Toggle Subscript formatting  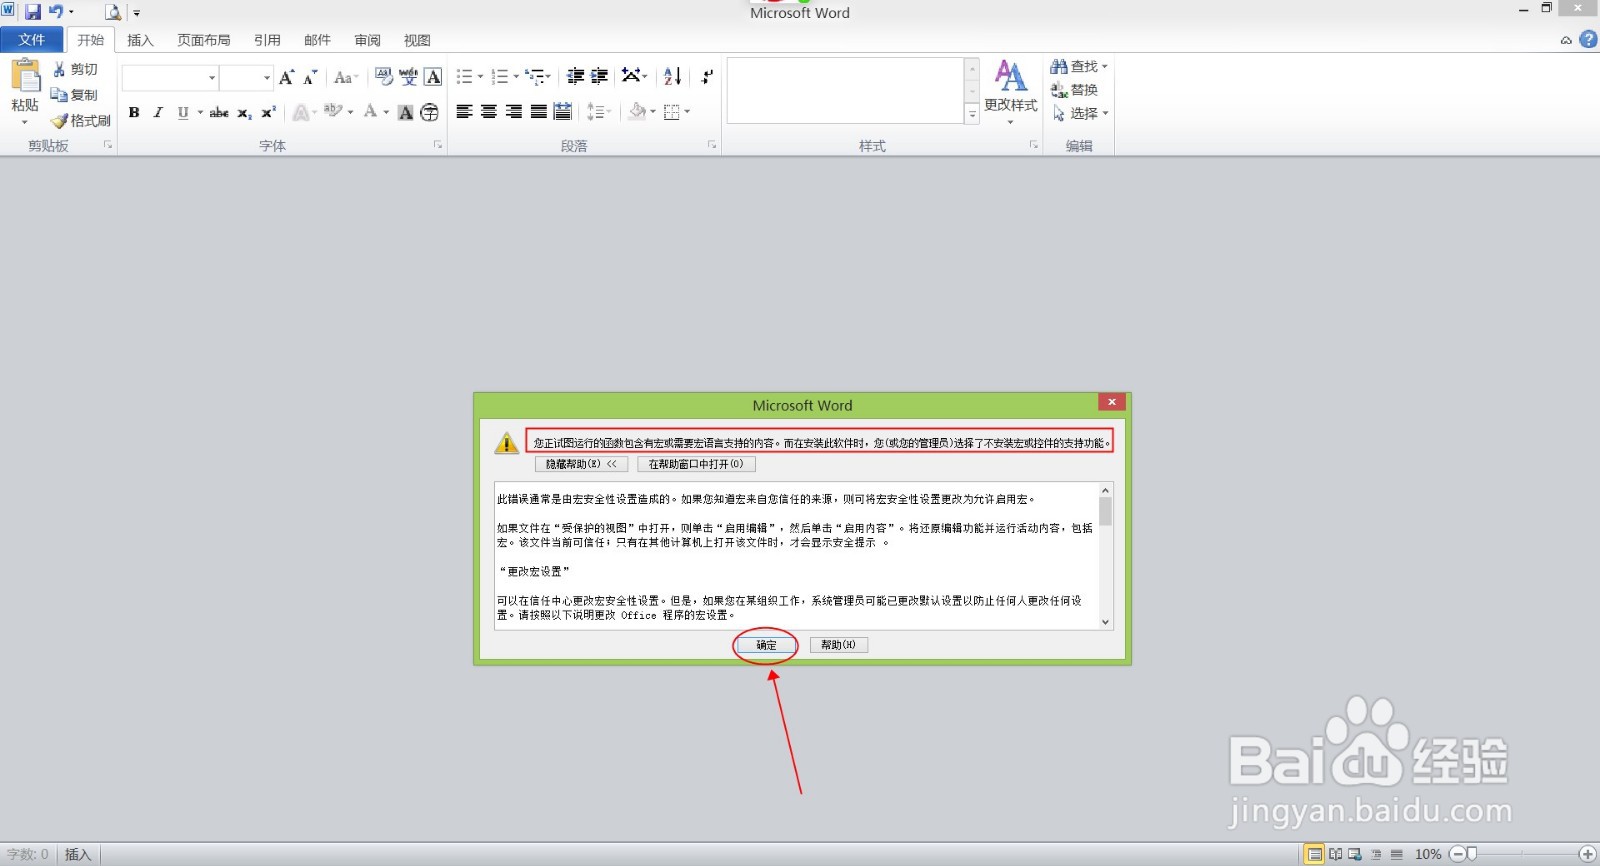[x=244, y=112]
